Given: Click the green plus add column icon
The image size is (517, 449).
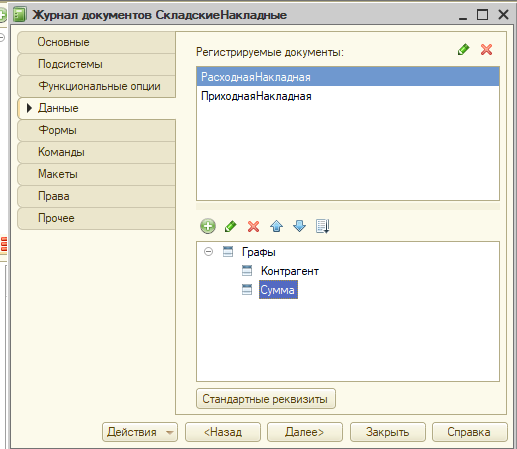Looking at the screenshot, I should point(208,226).
